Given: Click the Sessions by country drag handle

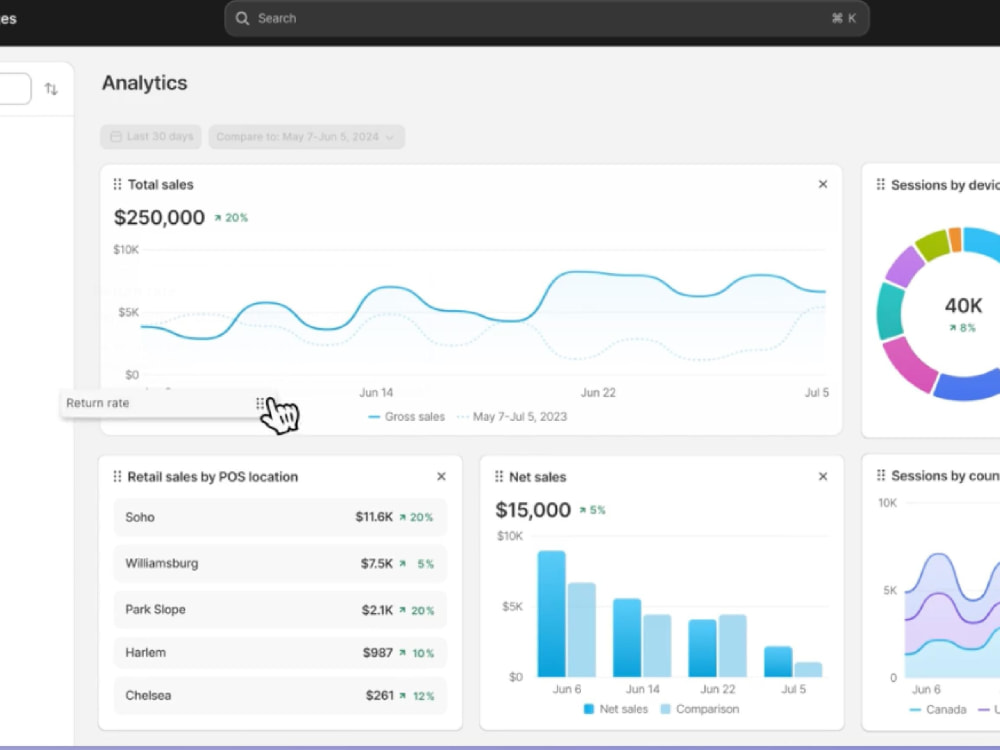Looking at the screenshot, I should click(x=881, y=475).
